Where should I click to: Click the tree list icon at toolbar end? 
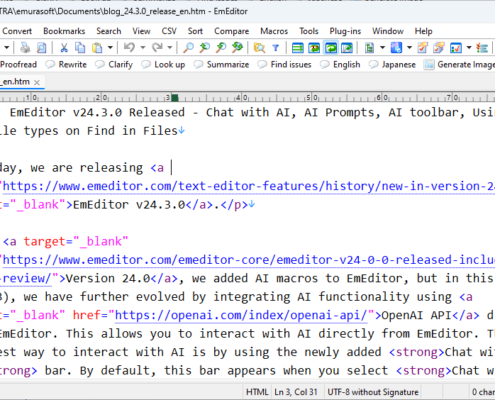(x=482, y=48)
